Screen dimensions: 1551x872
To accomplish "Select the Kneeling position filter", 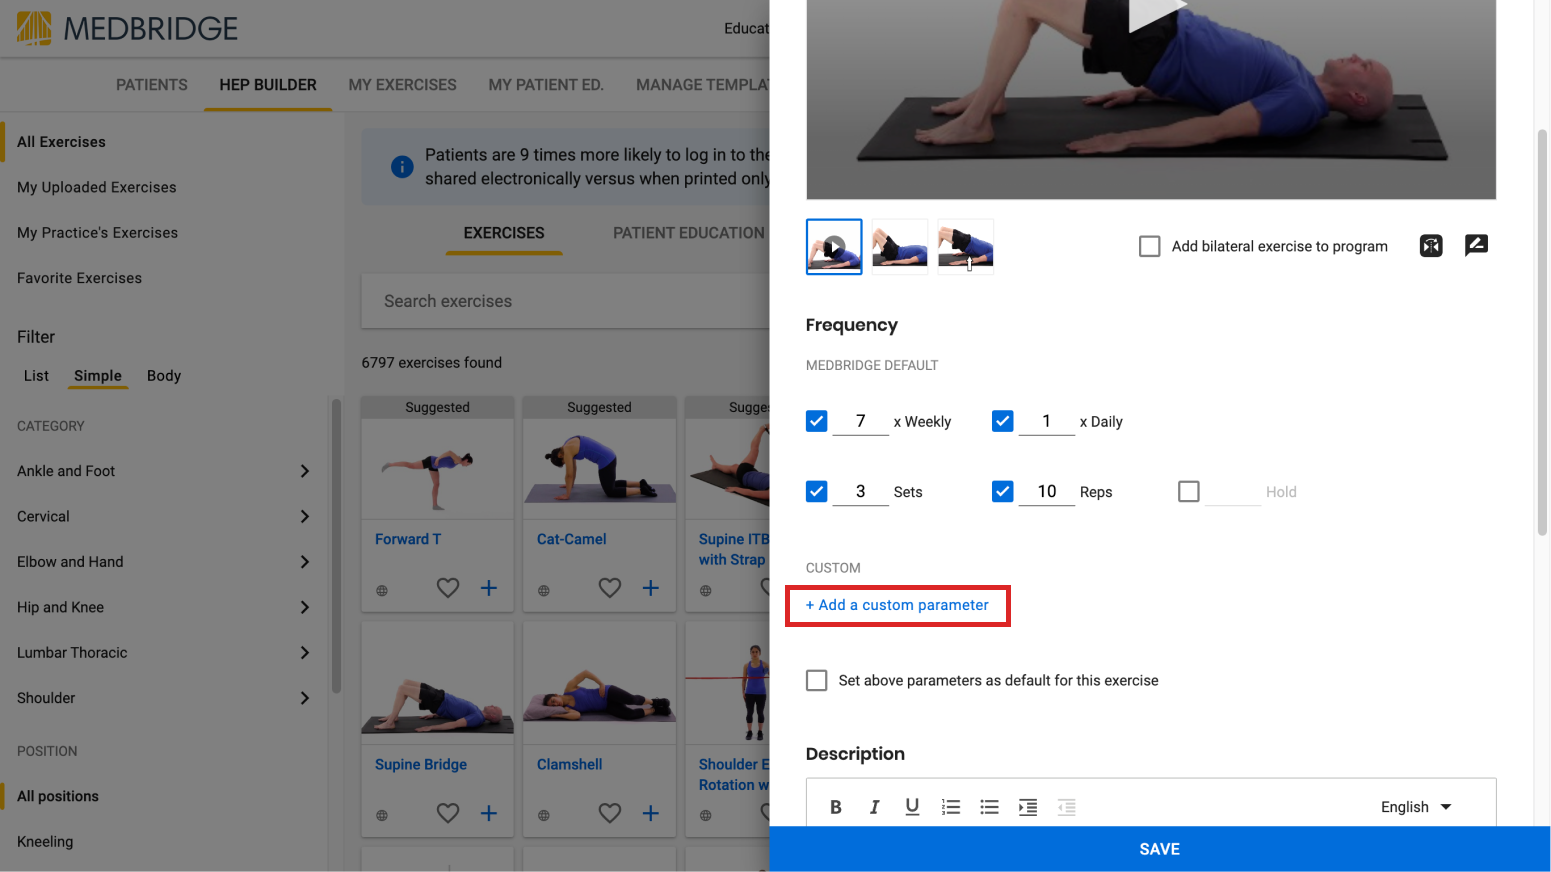I will 45,842.
